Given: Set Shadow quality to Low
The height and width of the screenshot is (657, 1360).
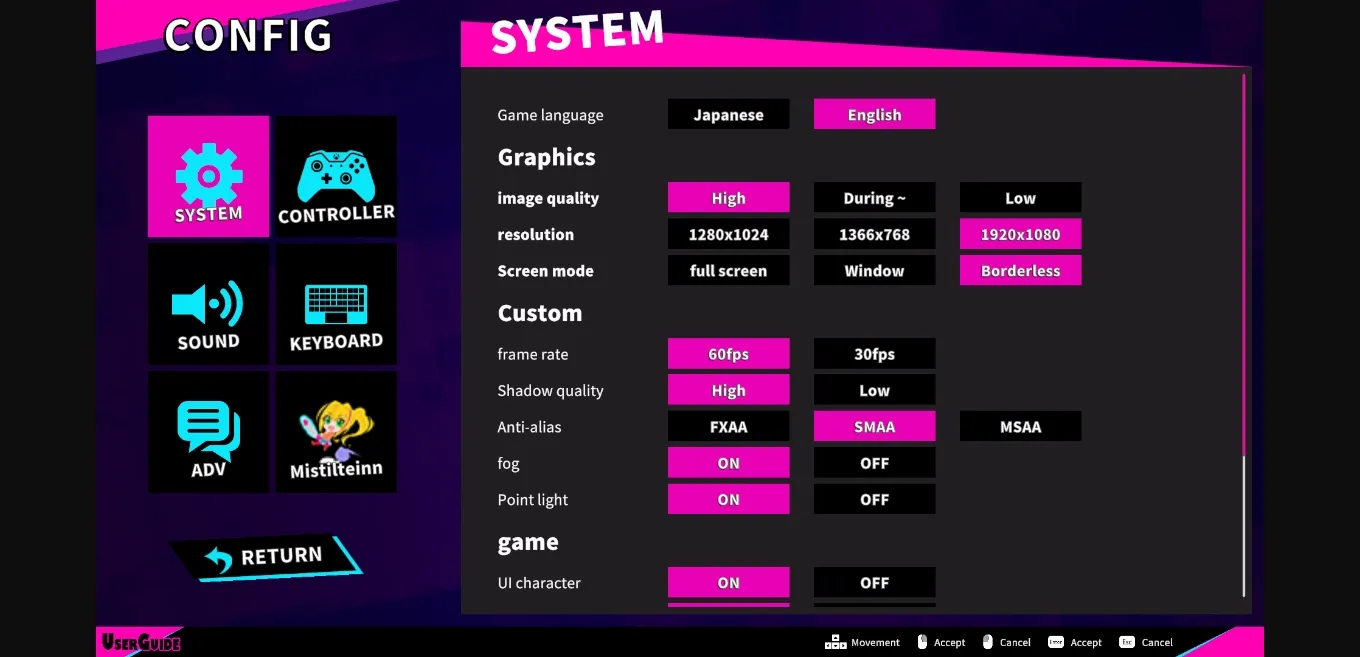Looking at the screenshot, I should [874, 390].
